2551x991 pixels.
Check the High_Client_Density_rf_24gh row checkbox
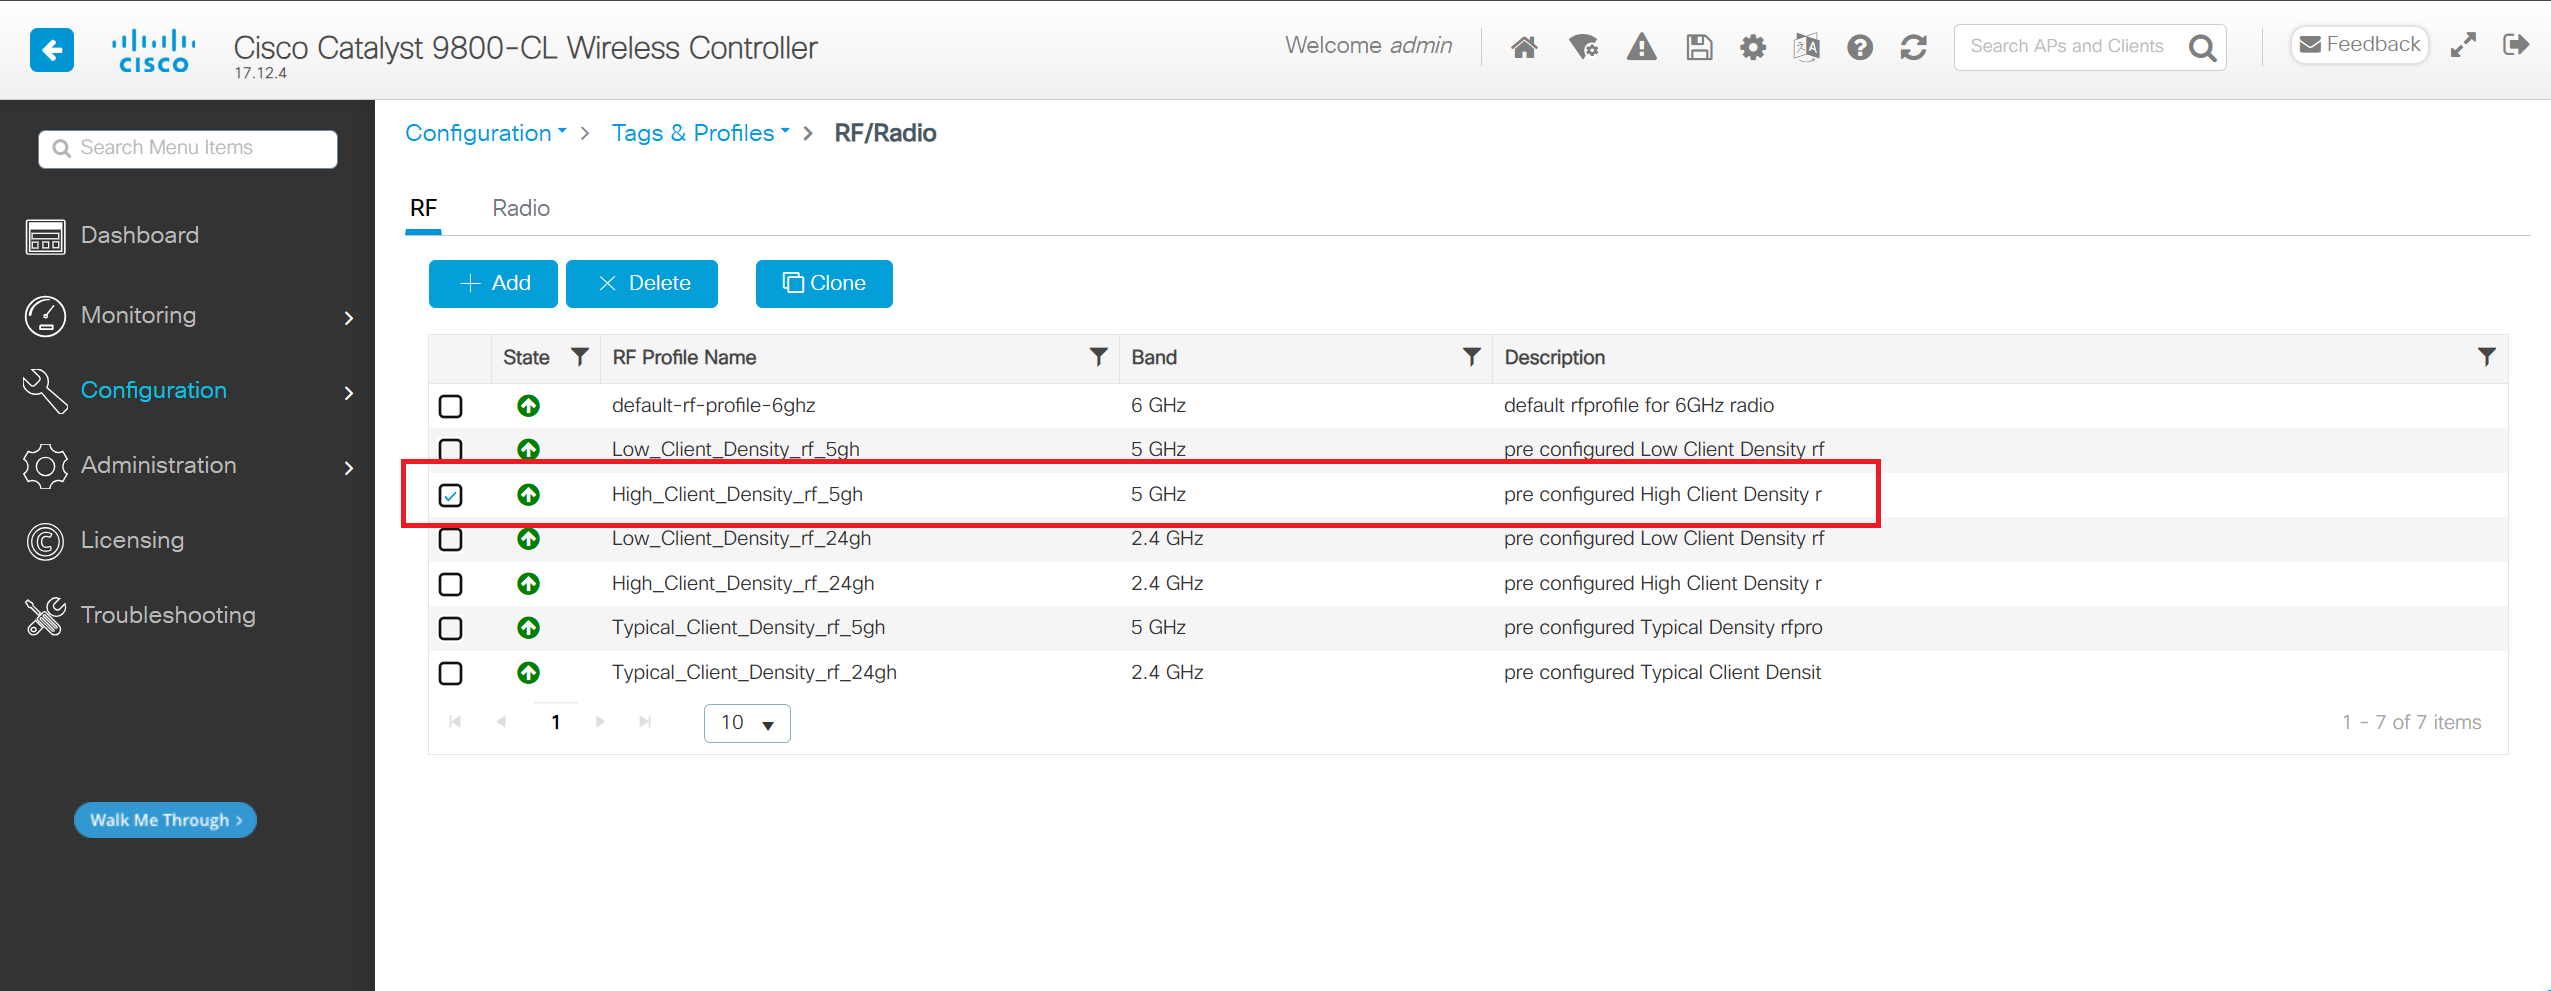click(x=451, y=584)
